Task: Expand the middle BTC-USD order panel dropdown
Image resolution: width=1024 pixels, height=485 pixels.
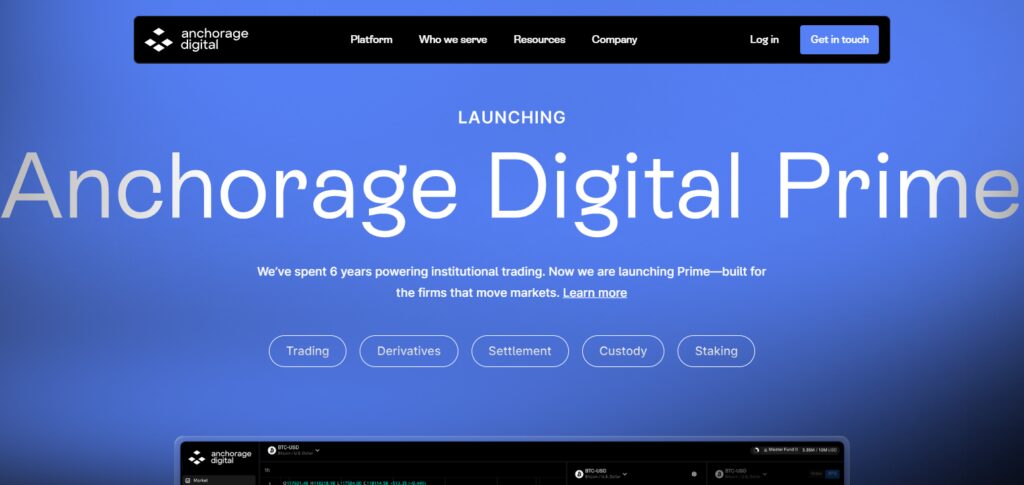Action: coord(625,474)
